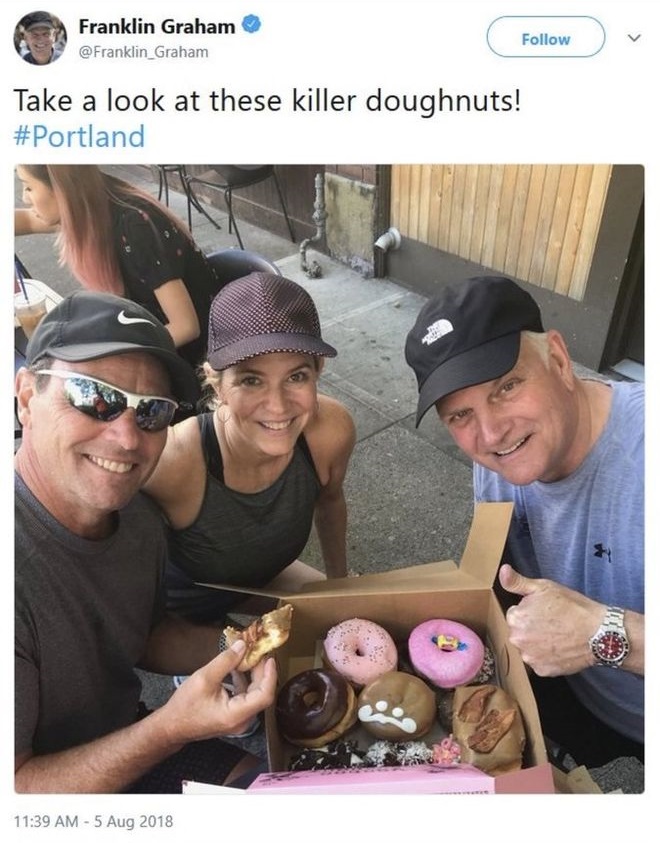Open the Franklin Graham display name
660x843 pixels.
click(x=156, y=26)
